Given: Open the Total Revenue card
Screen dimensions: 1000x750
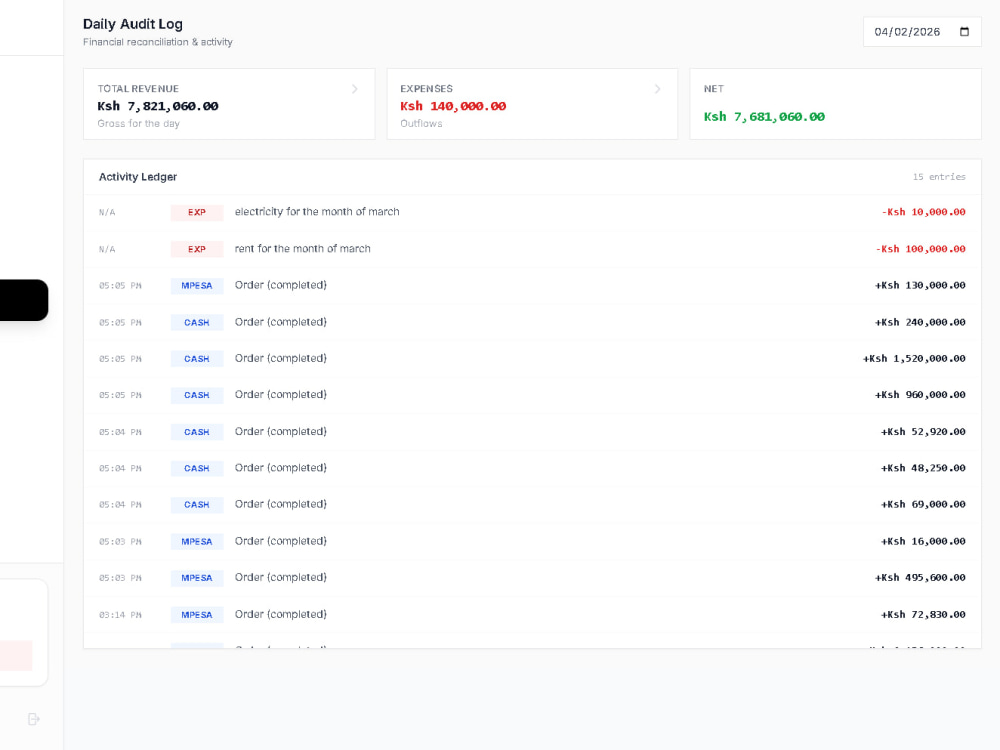Looking at the screenshot, I should 229,104.
